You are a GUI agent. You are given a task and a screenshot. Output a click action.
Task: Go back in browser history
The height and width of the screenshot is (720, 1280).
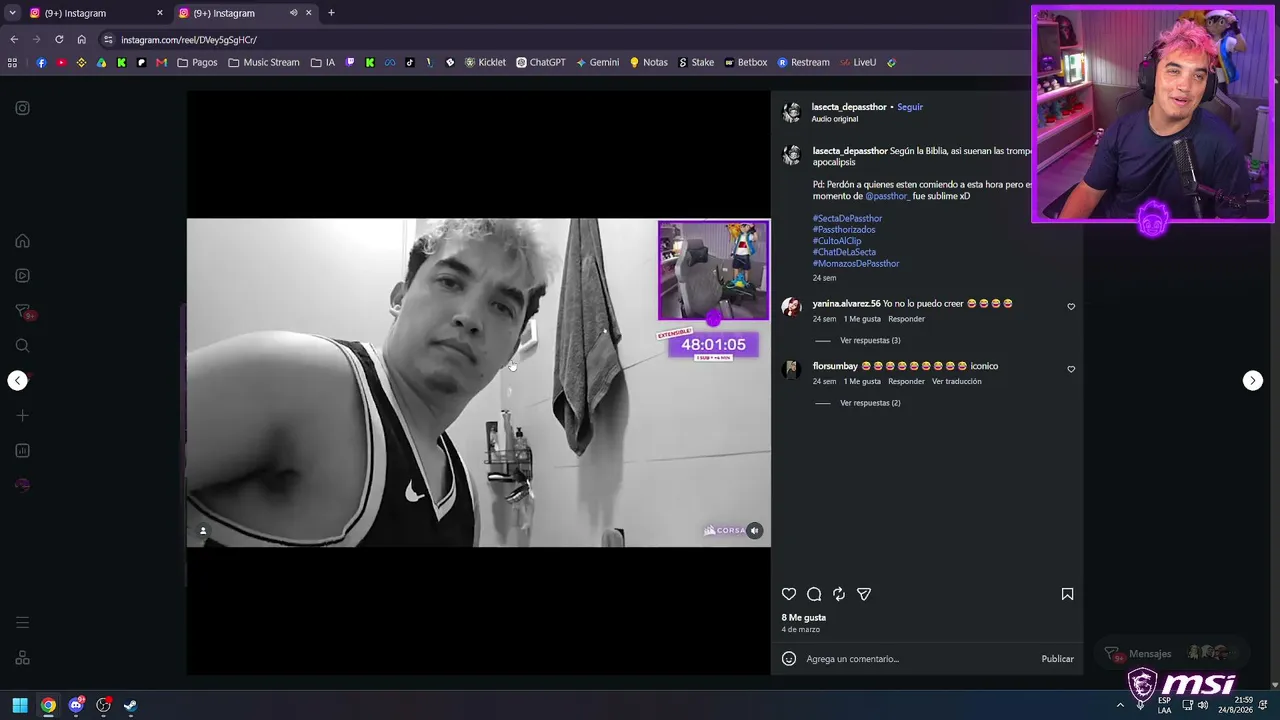click(14, 40)
